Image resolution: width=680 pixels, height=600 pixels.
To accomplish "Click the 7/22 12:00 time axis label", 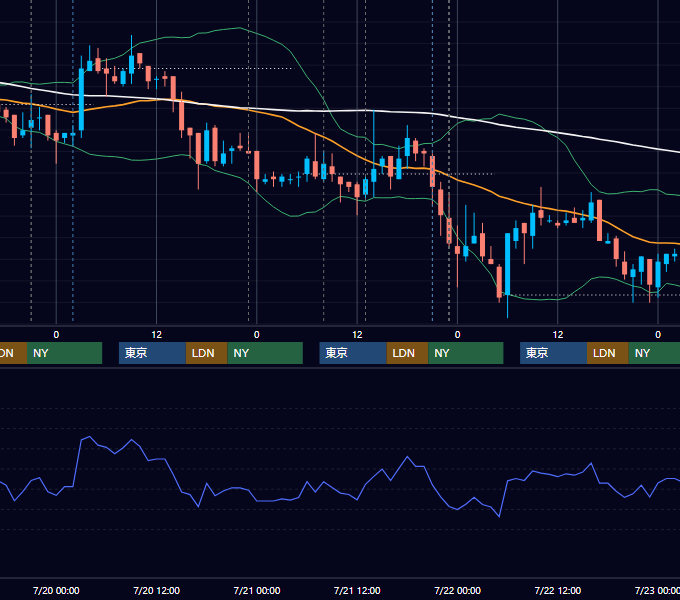I will pyautogui.click(x=558, y=590).
